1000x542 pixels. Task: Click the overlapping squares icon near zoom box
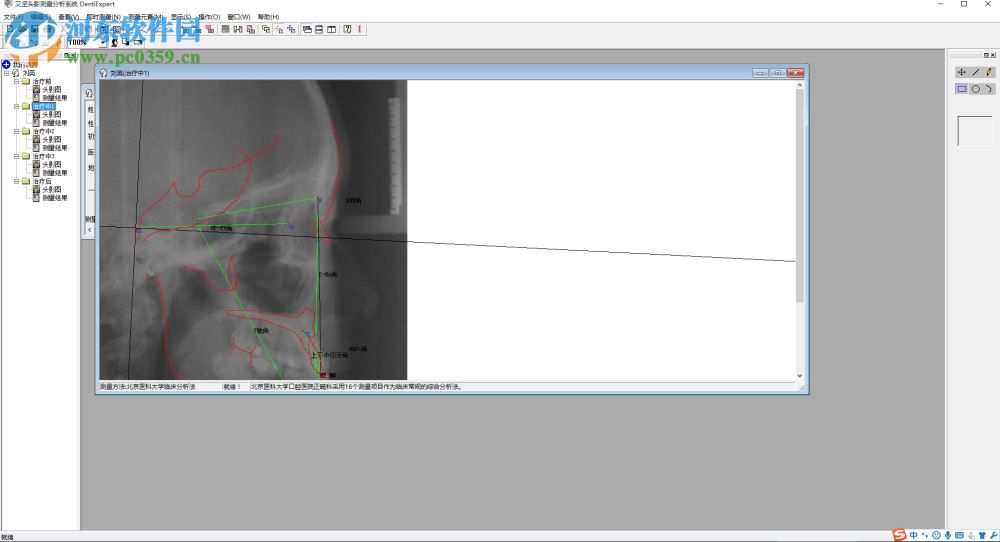pyautogui.click(x=126, y=43)
